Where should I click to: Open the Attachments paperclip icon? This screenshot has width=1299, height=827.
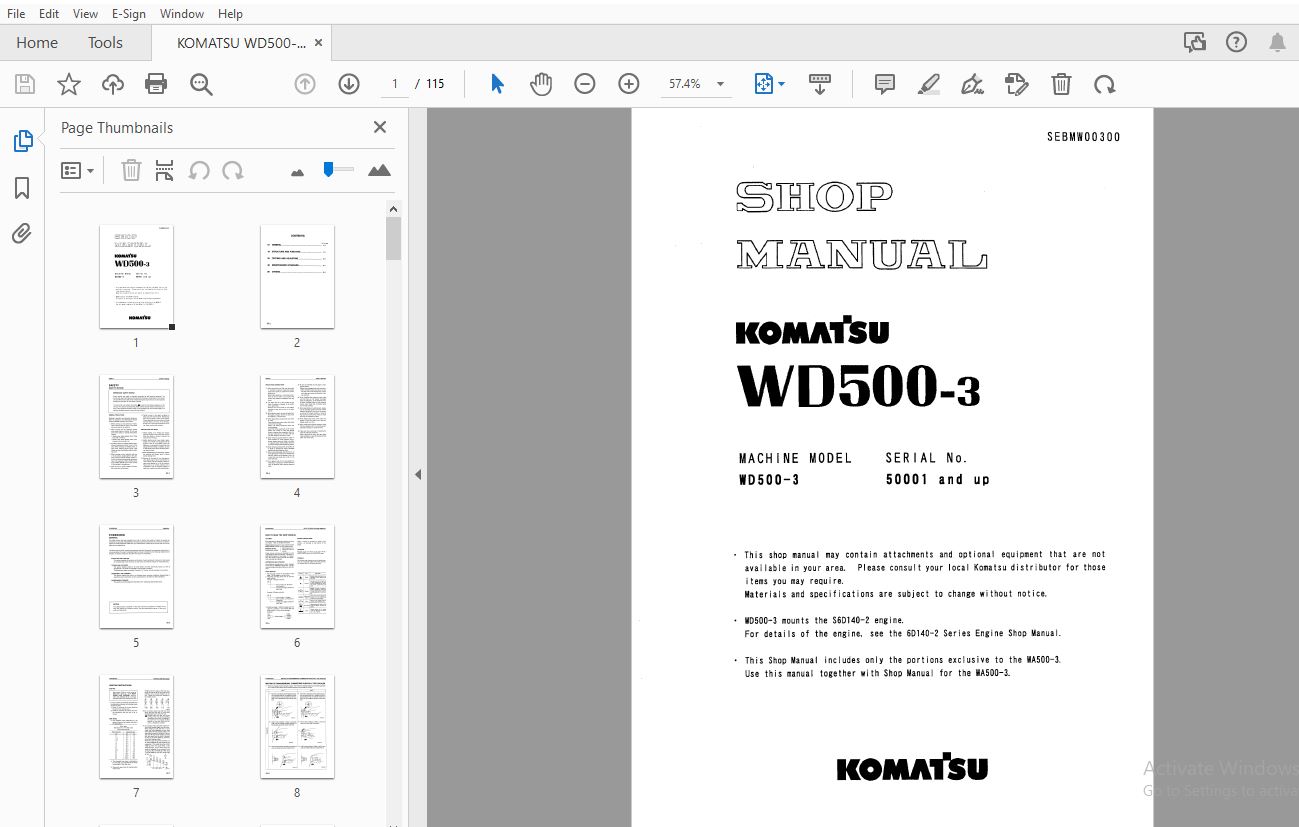[22, 234]
